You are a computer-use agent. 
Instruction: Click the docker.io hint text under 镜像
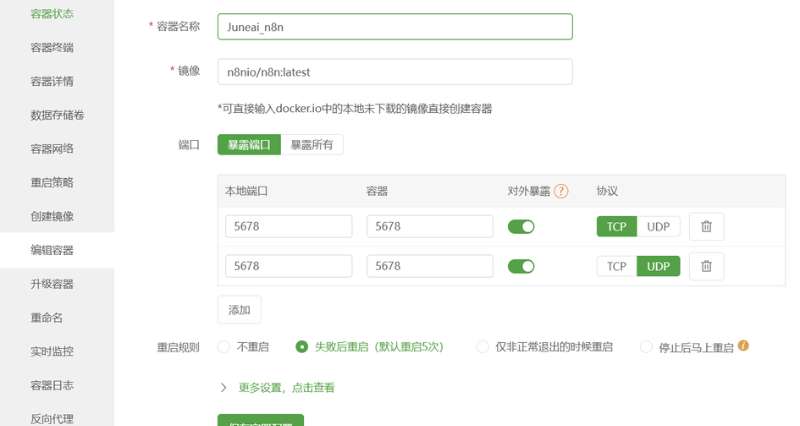(355, 109)
